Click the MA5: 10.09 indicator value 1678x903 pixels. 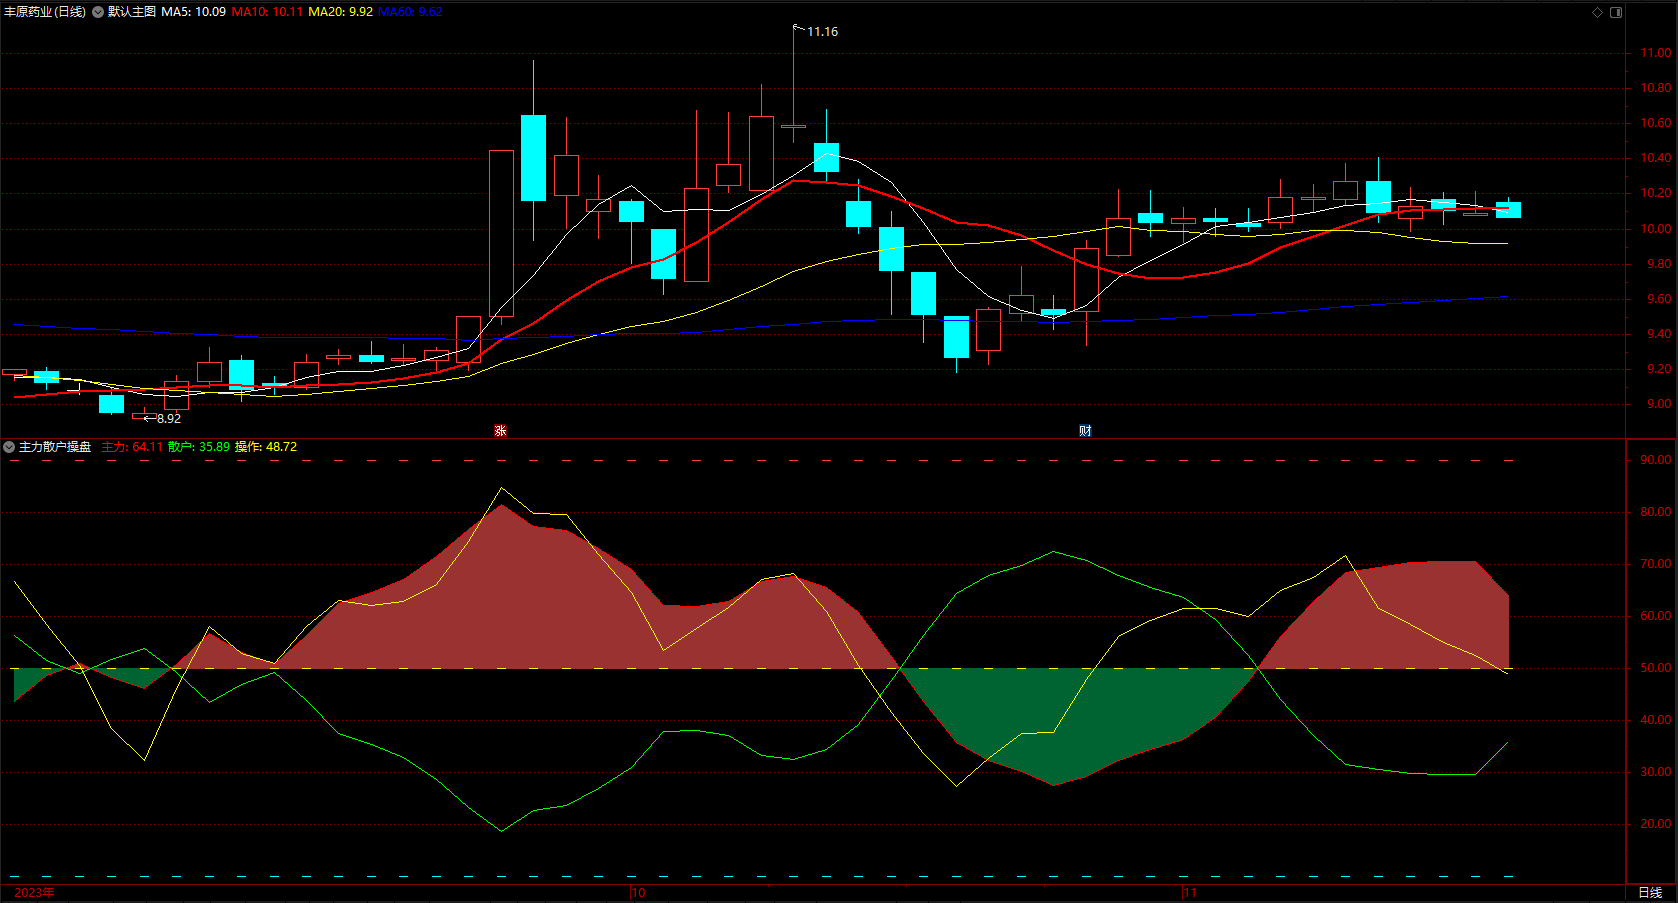pos(194,12)
